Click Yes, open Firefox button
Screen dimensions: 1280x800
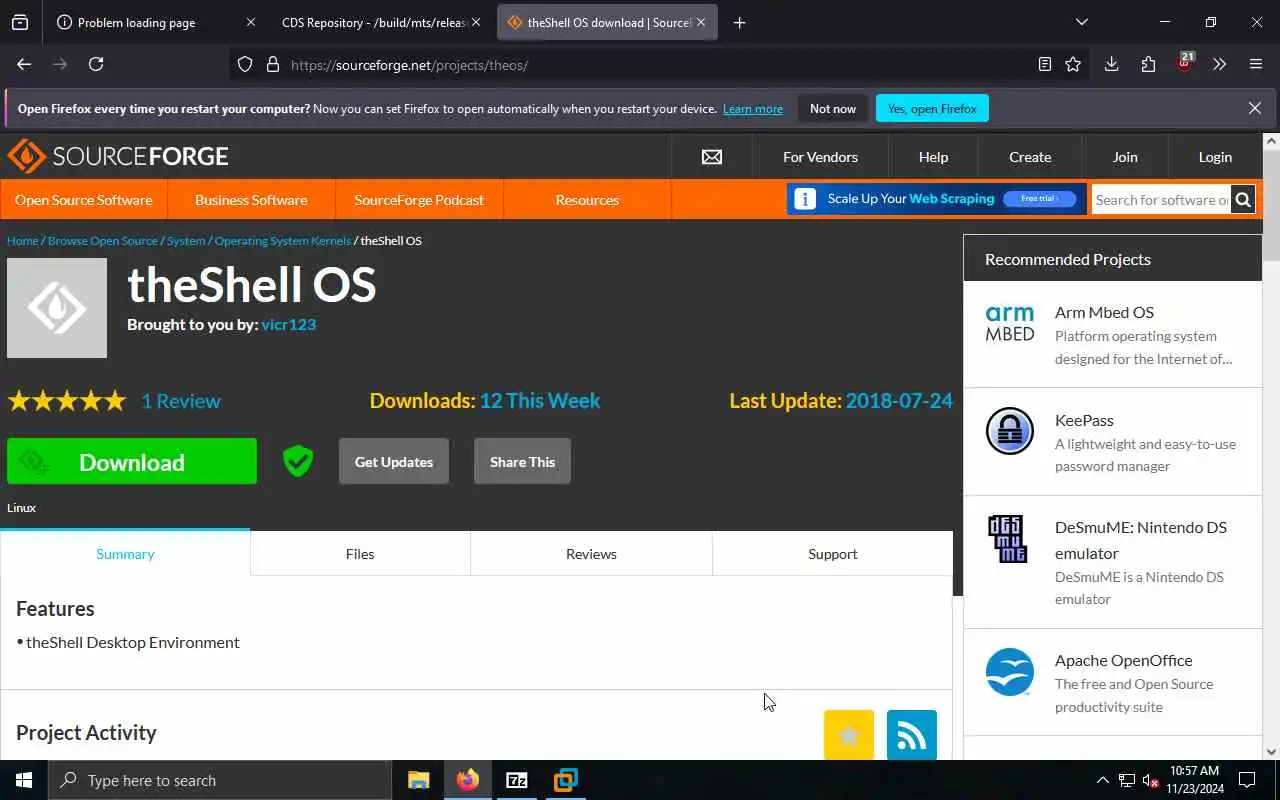pos(932,108)
